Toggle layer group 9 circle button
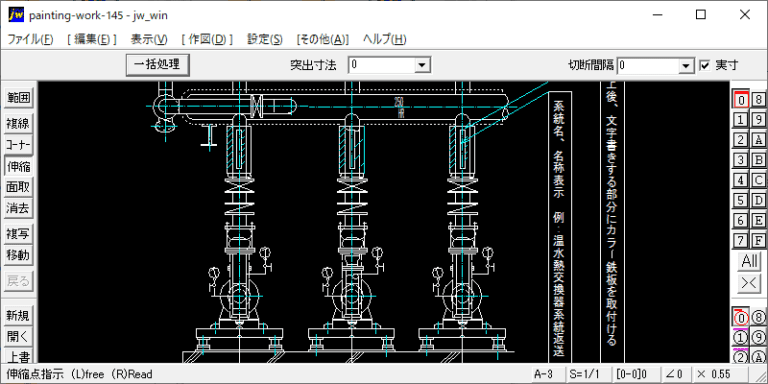The image size is (768, 384). click(x=758, y=337)
